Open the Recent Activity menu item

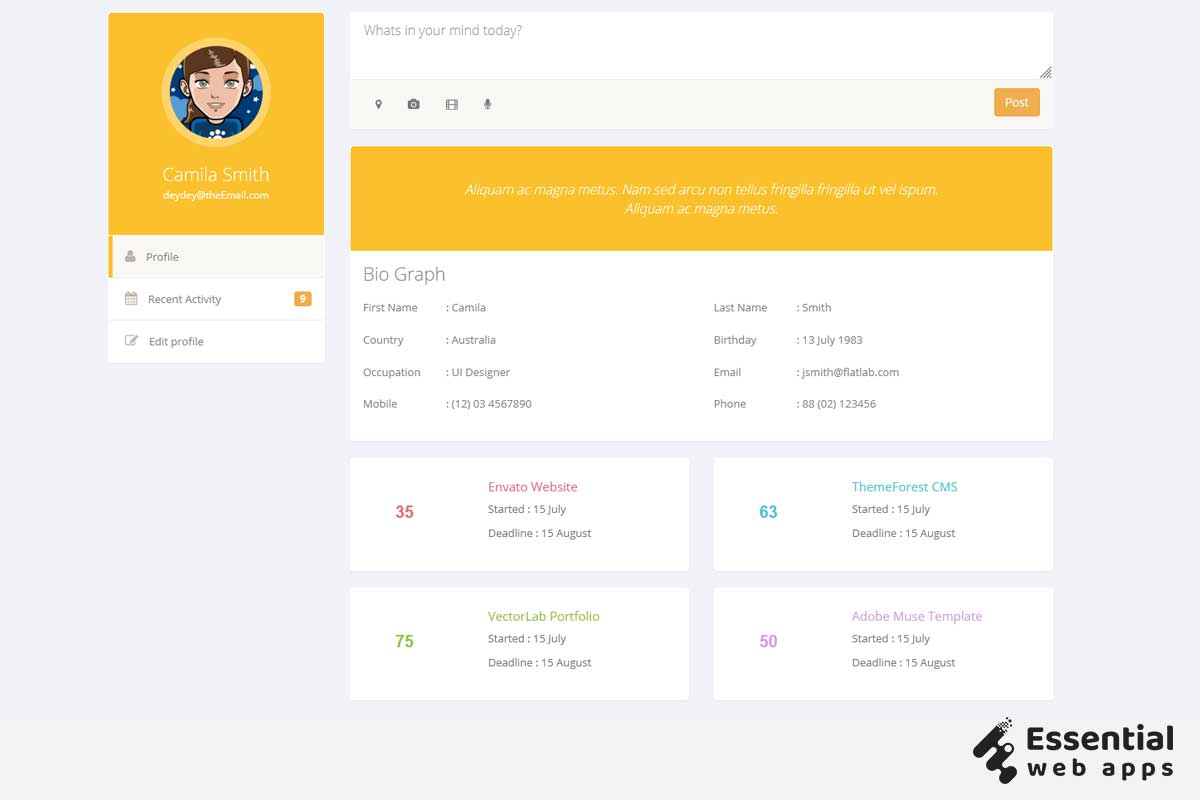point(184,299)
